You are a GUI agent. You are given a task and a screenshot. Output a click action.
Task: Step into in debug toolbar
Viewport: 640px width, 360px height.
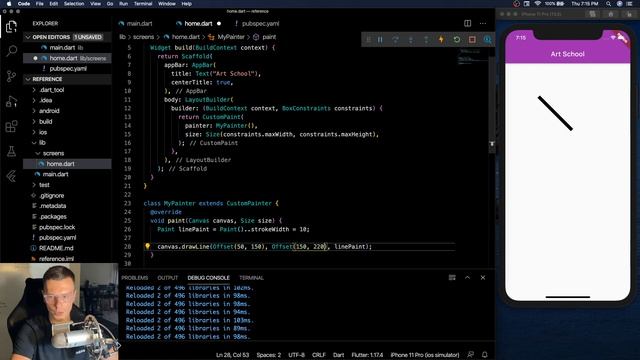[x=411, y=40]
